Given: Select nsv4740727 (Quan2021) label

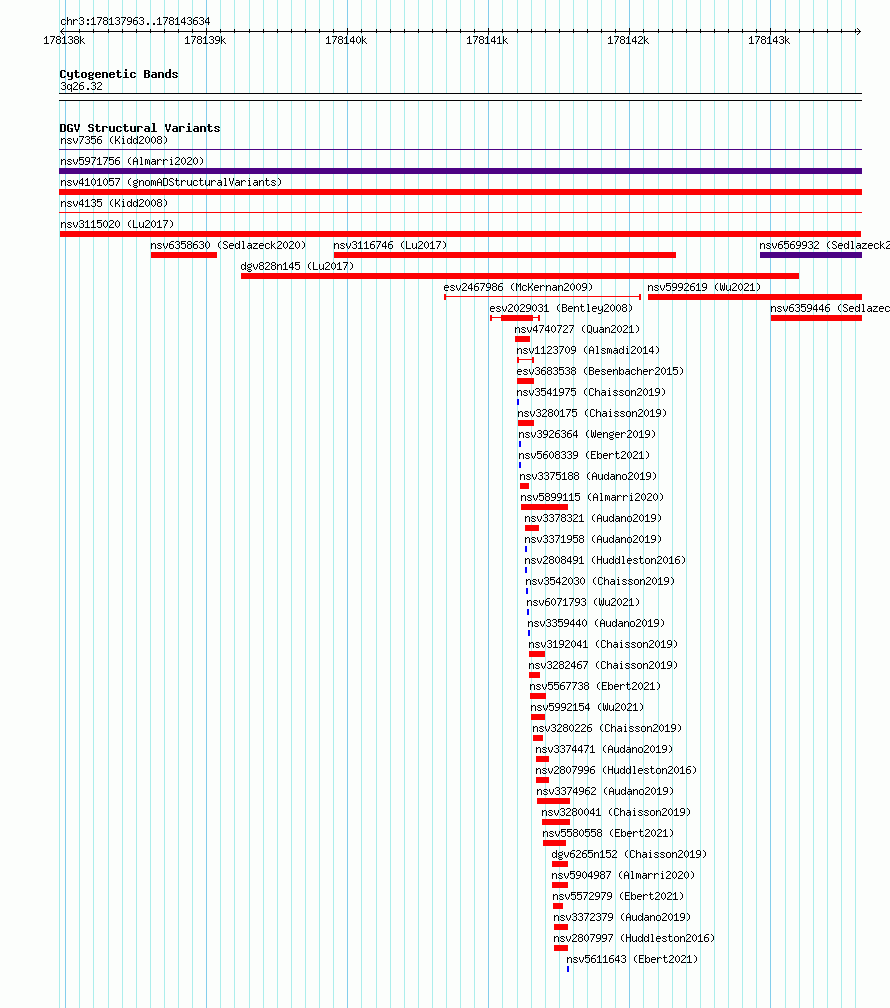Looking at the screenshot, I should pos(577,329).
